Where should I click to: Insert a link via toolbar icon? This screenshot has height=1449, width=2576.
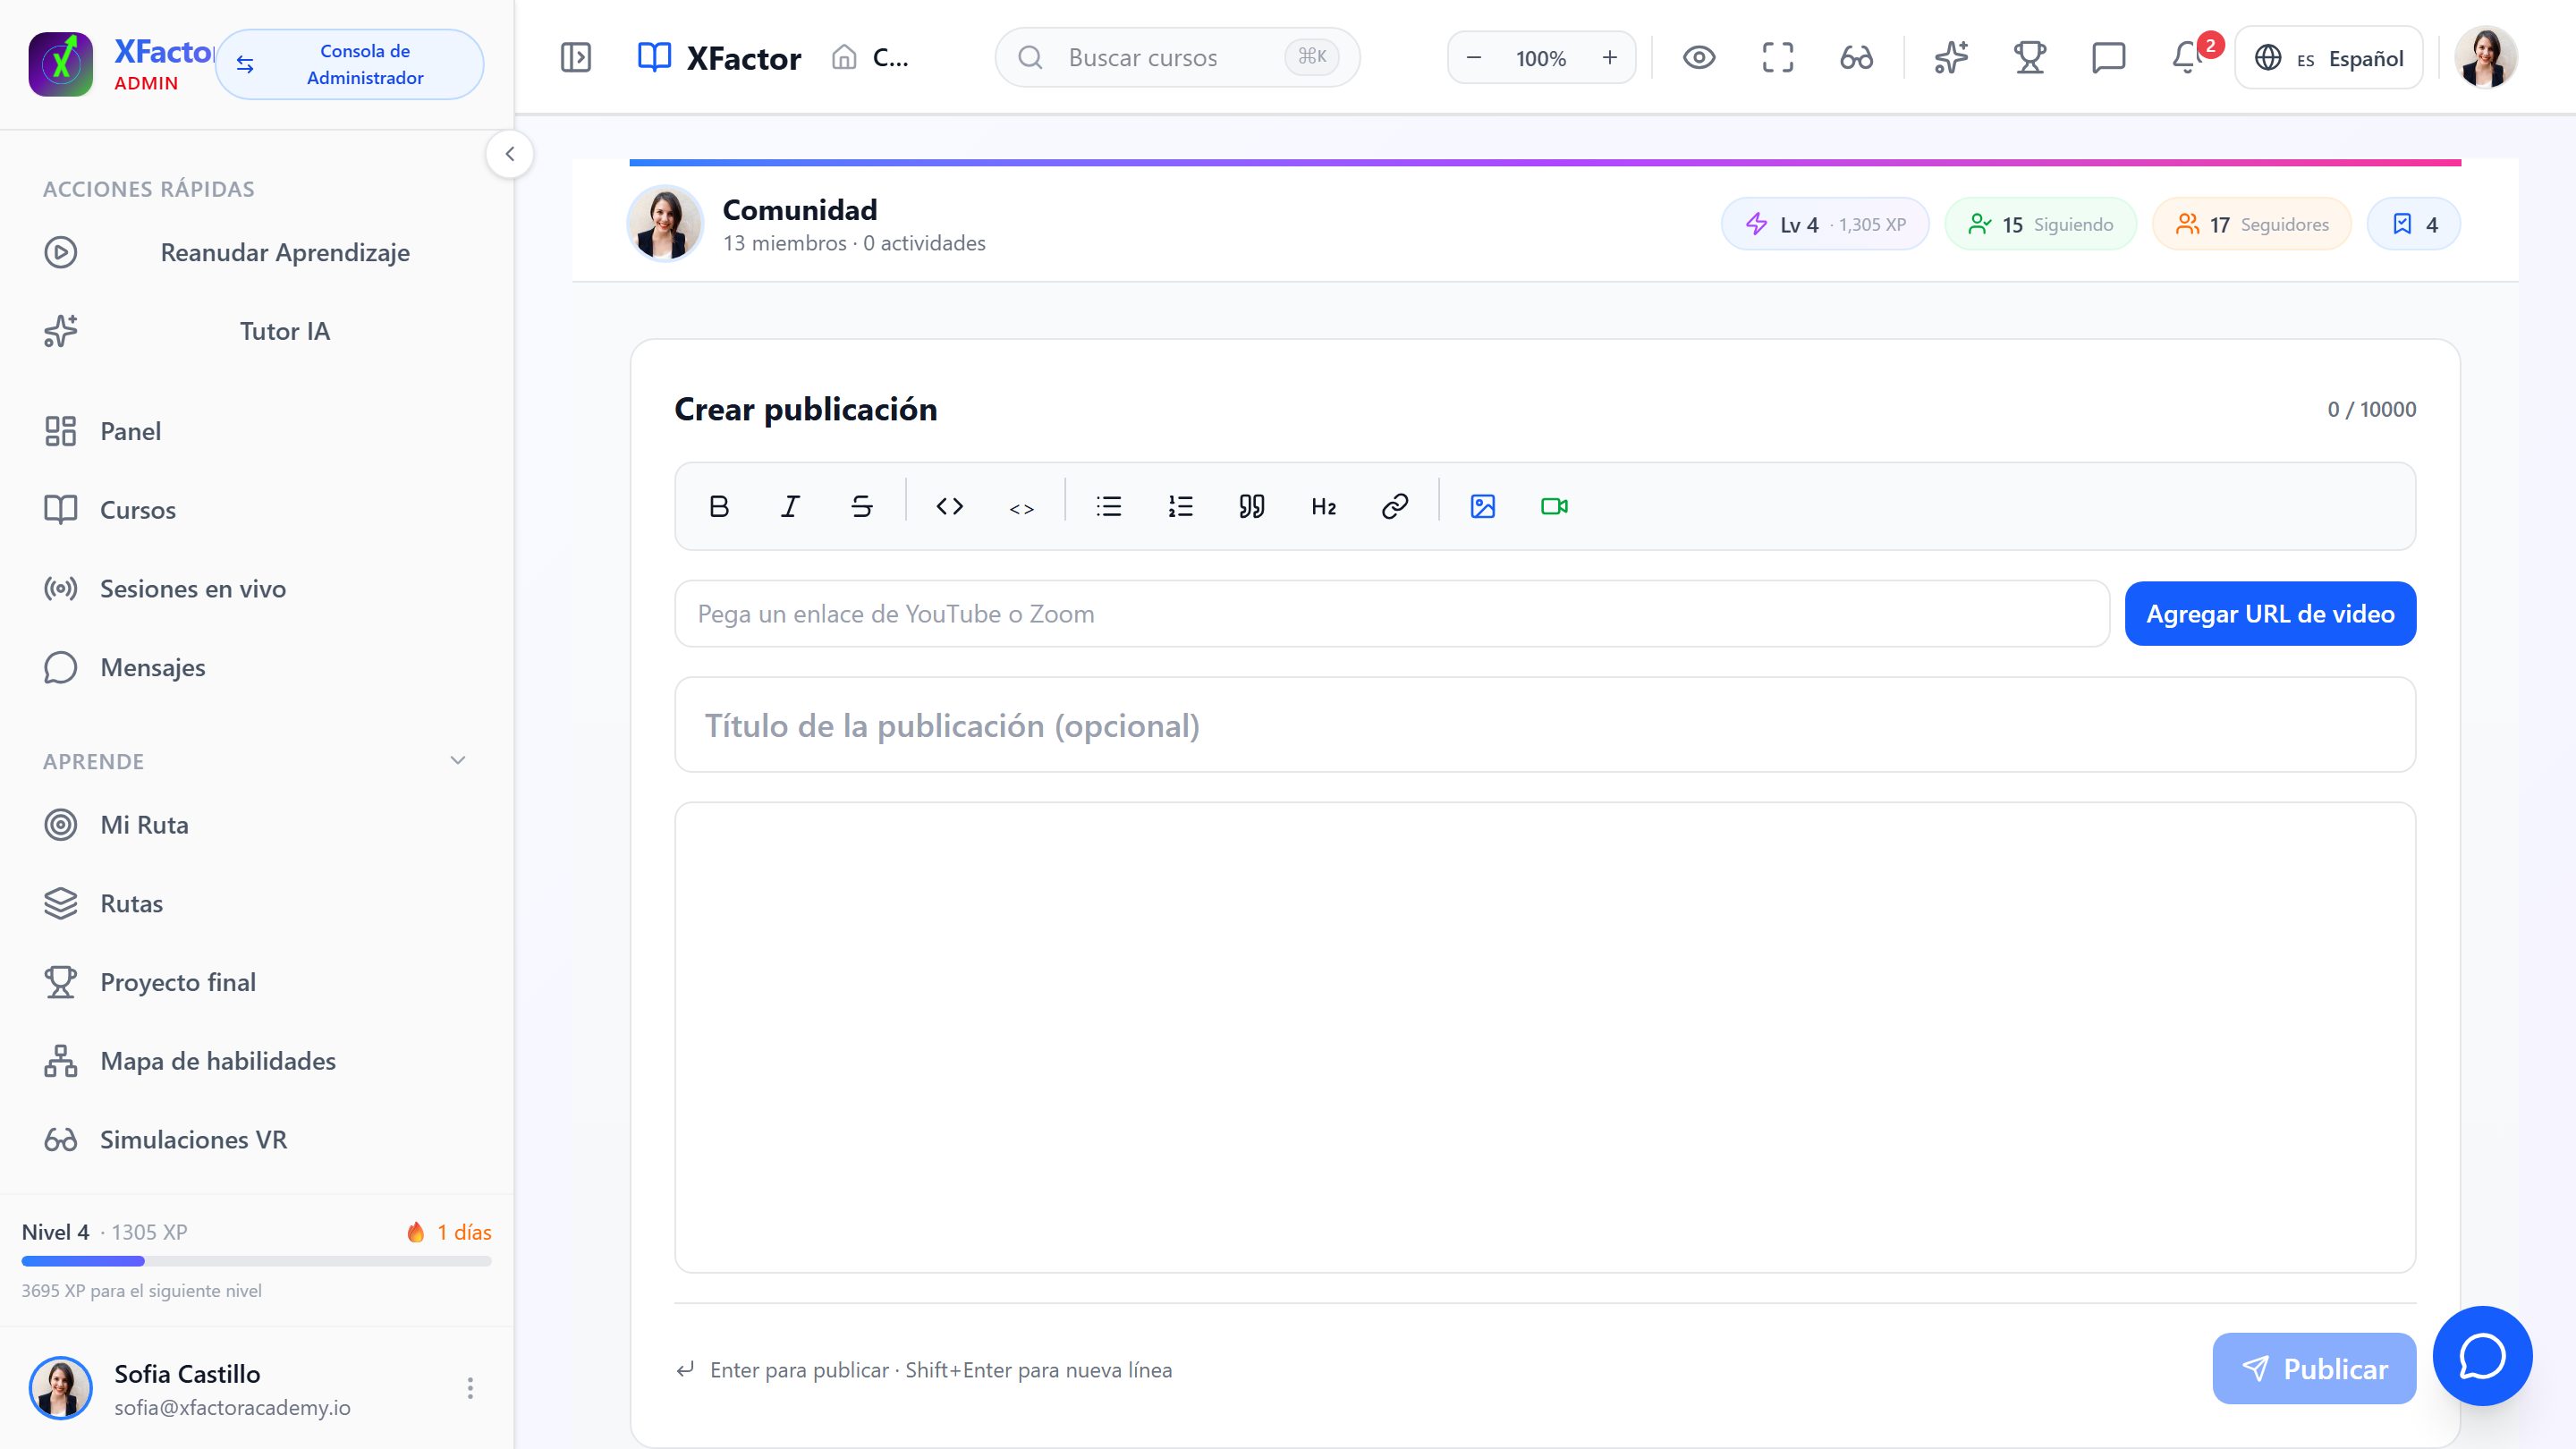click(1395, 506)
